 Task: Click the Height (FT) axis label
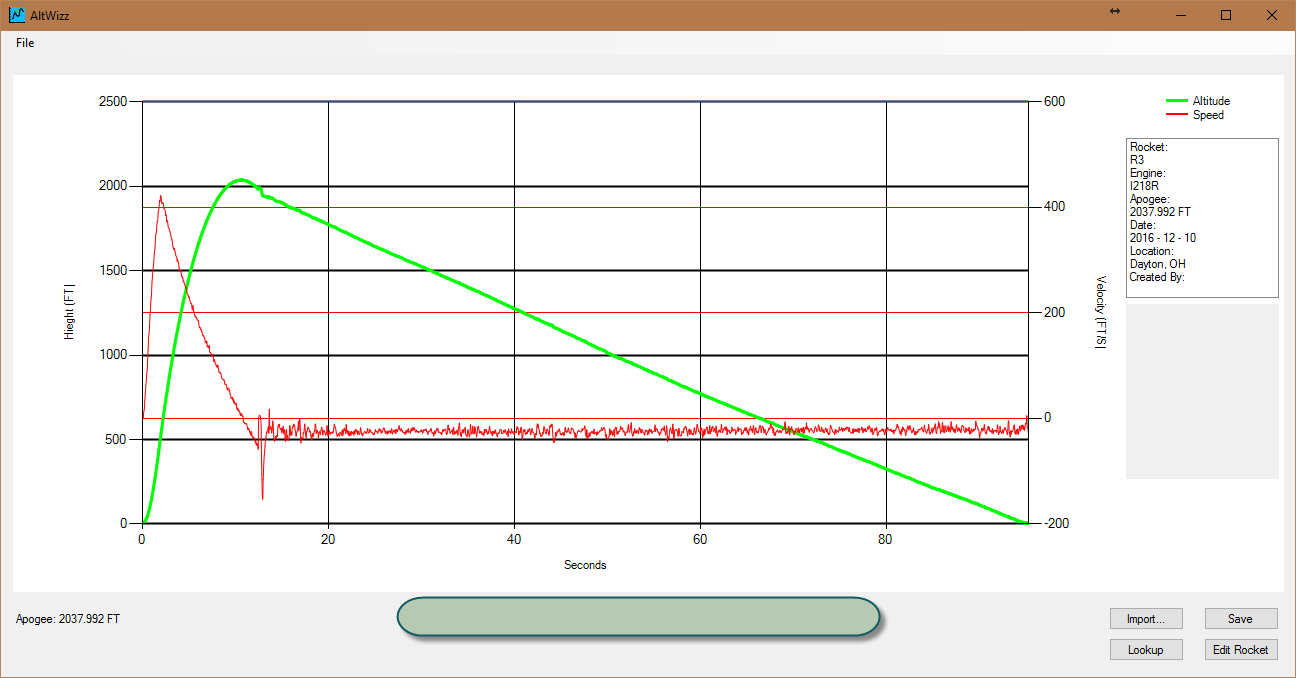[70, 311]
